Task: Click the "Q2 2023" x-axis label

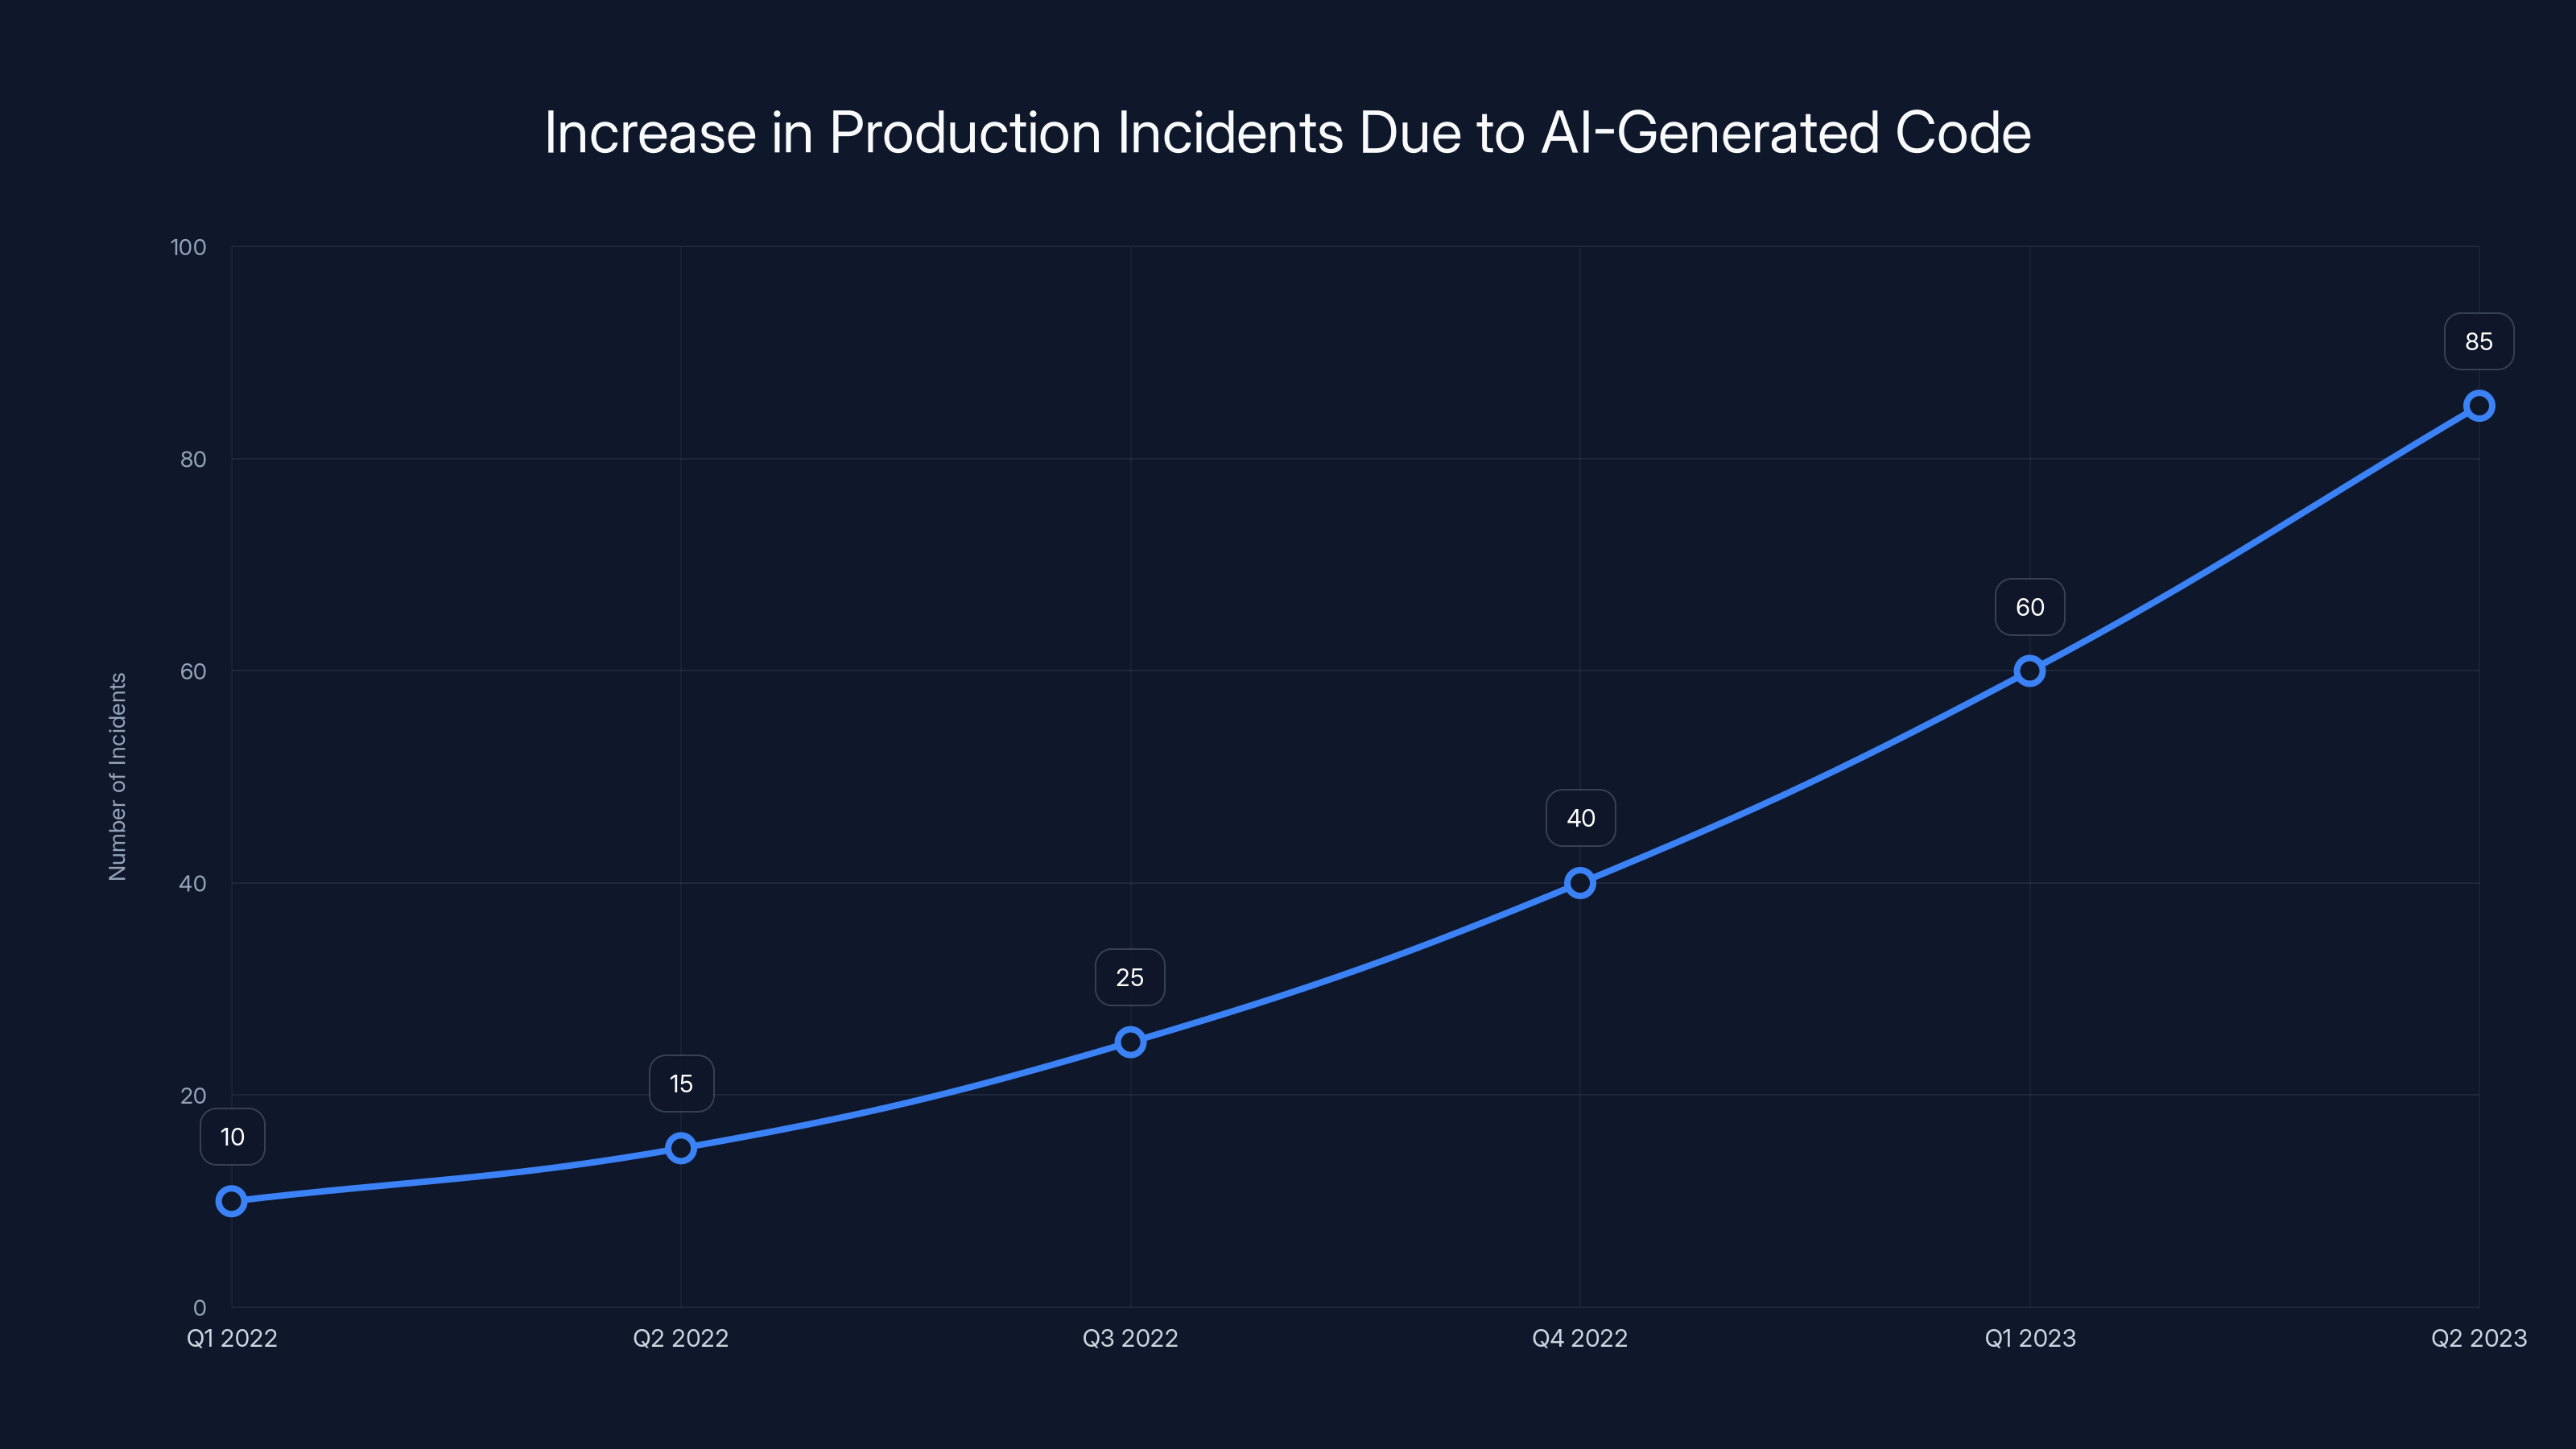Action: [x=2479, y=1338]
